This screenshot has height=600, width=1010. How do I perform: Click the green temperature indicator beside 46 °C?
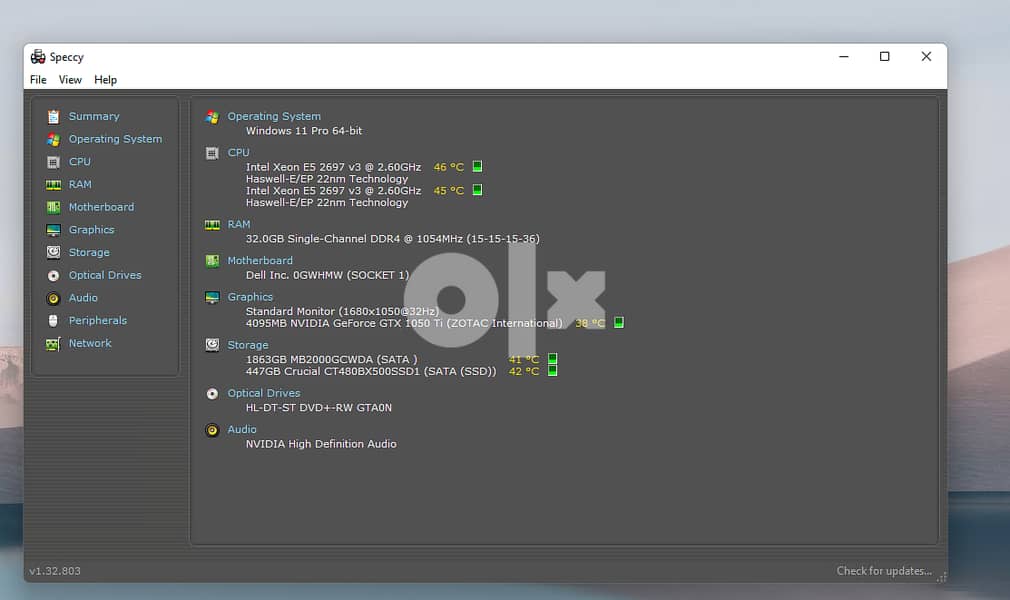(x=477, y=167)
